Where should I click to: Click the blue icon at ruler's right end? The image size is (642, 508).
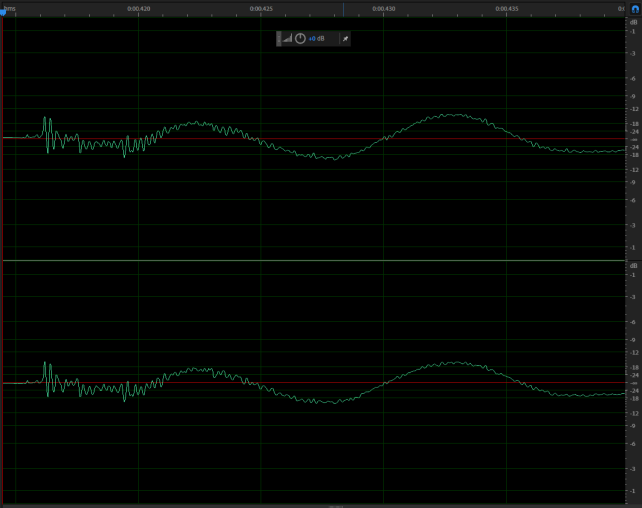(x=635, y=9)
